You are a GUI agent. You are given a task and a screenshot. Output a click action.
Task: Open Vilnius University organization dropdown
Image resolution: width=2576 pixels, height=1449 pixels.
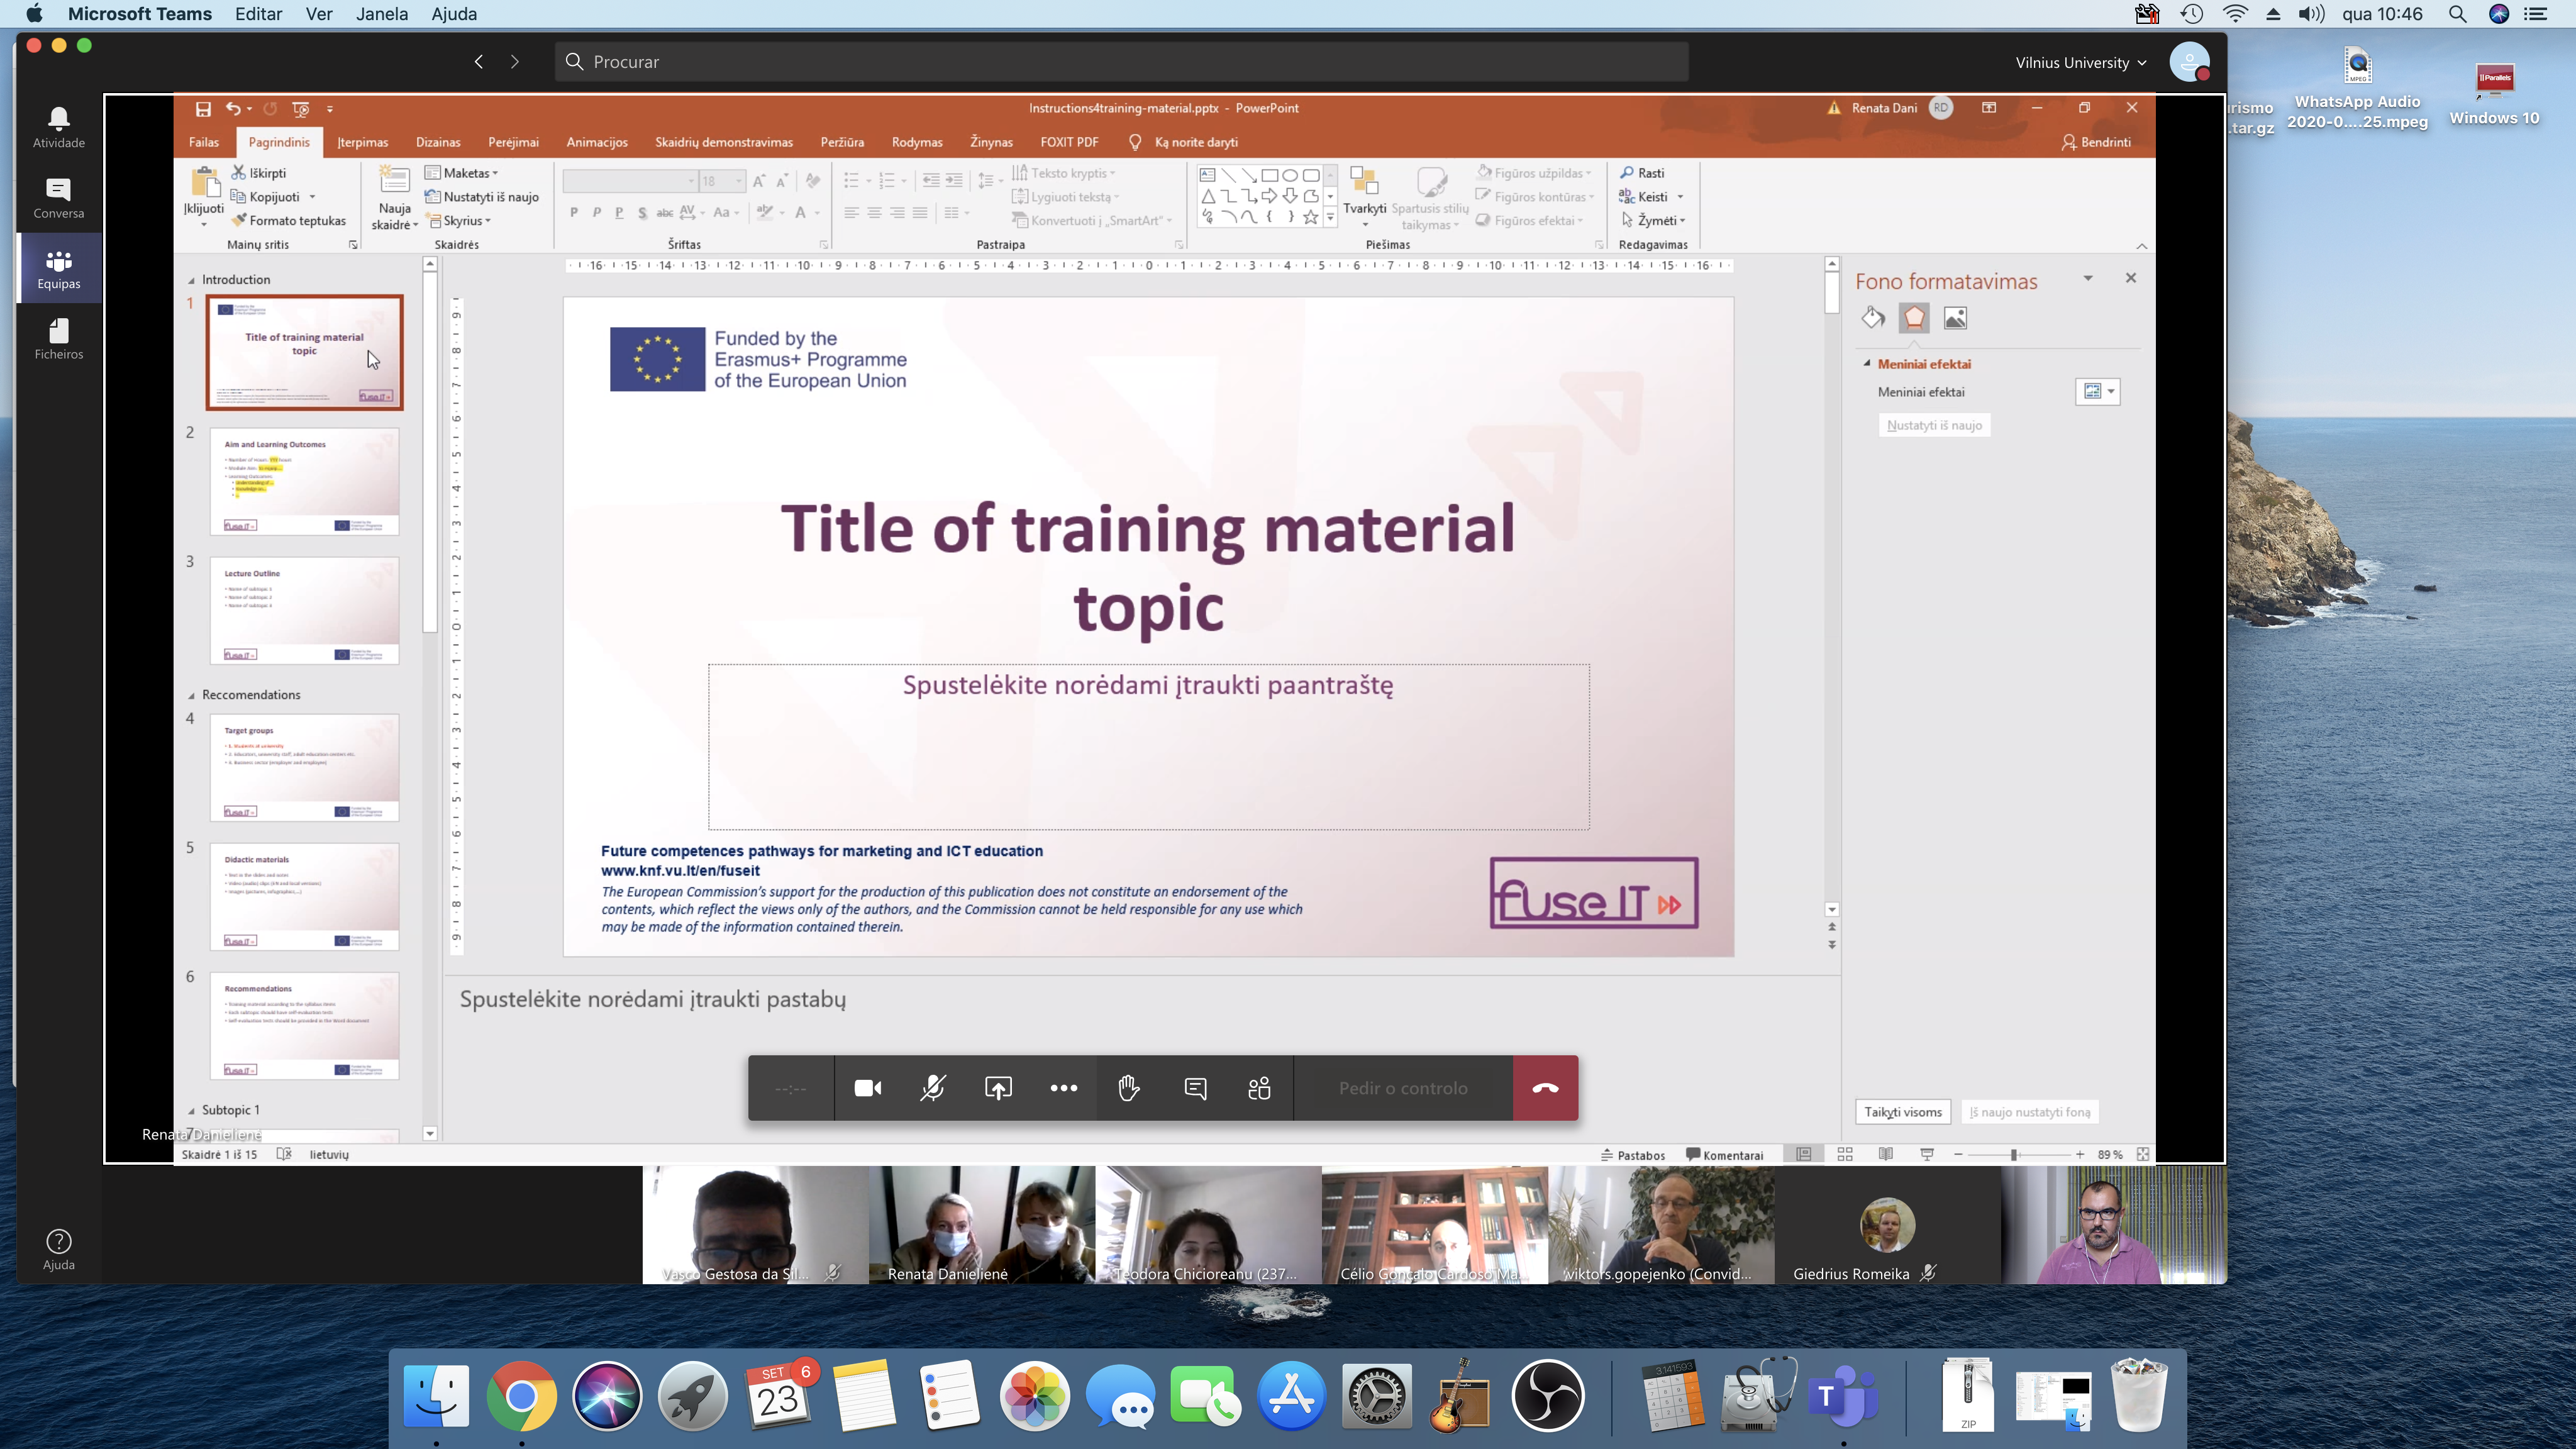(x=2081, y=63)
